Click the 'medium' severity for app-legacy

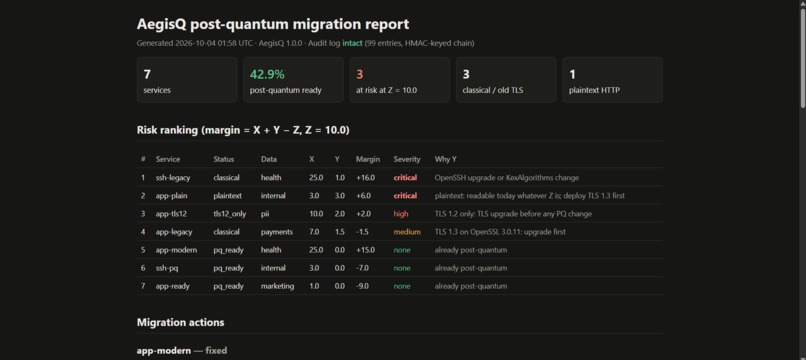point(407,232)
